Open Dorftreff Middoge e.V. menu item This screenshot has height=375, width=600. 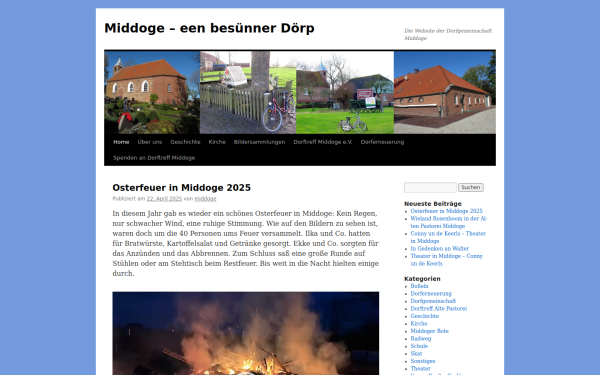pyautogui.click(x=323, y=142)
